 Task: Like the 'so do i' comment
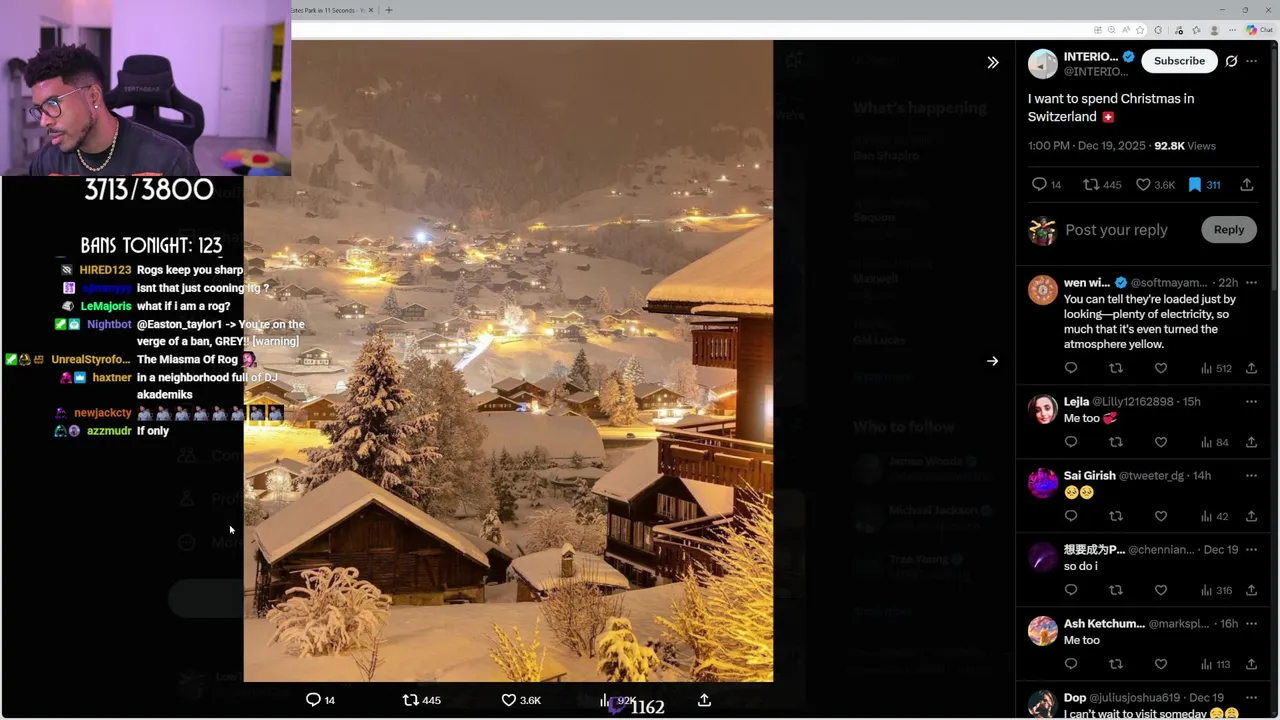(1161, 590)
